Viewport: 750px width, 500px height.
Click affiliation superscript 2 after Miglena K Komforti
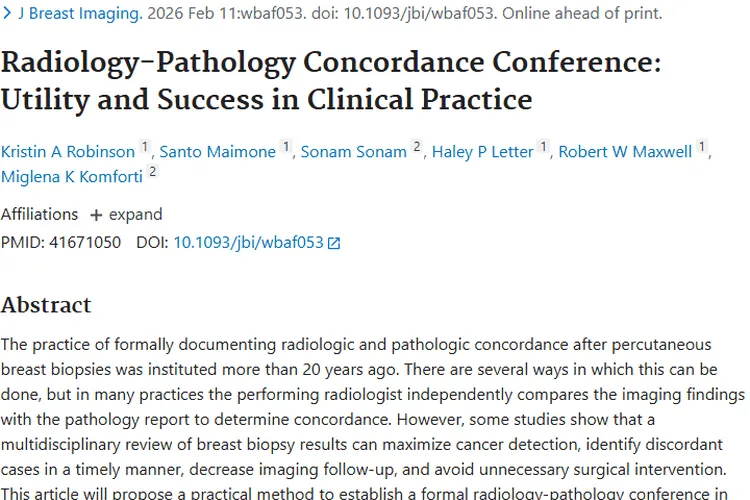(152, 172)
